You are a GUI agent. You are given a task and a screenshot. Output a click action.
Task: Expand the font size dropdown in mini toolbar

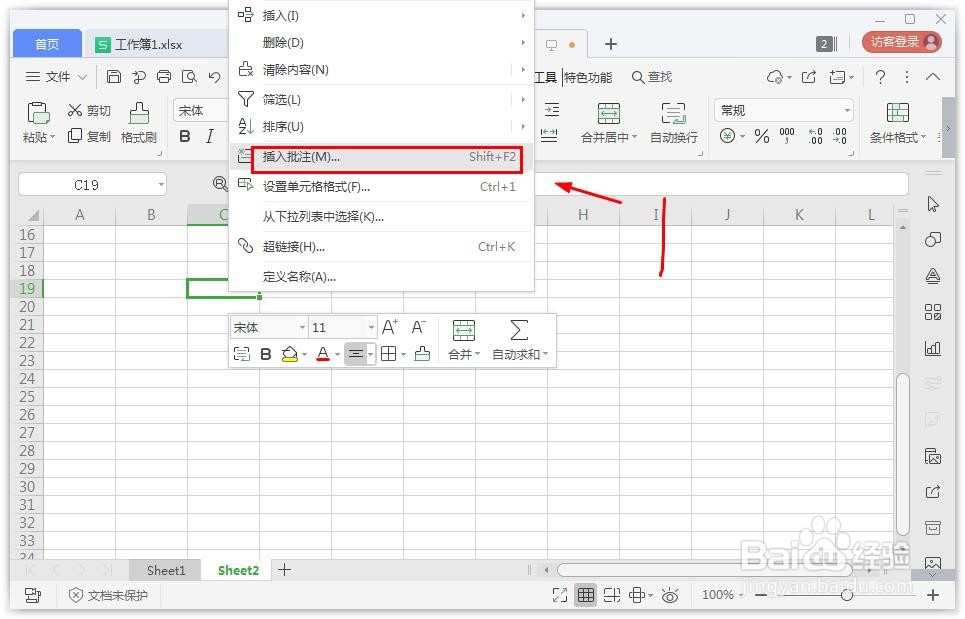click(371, 327)
